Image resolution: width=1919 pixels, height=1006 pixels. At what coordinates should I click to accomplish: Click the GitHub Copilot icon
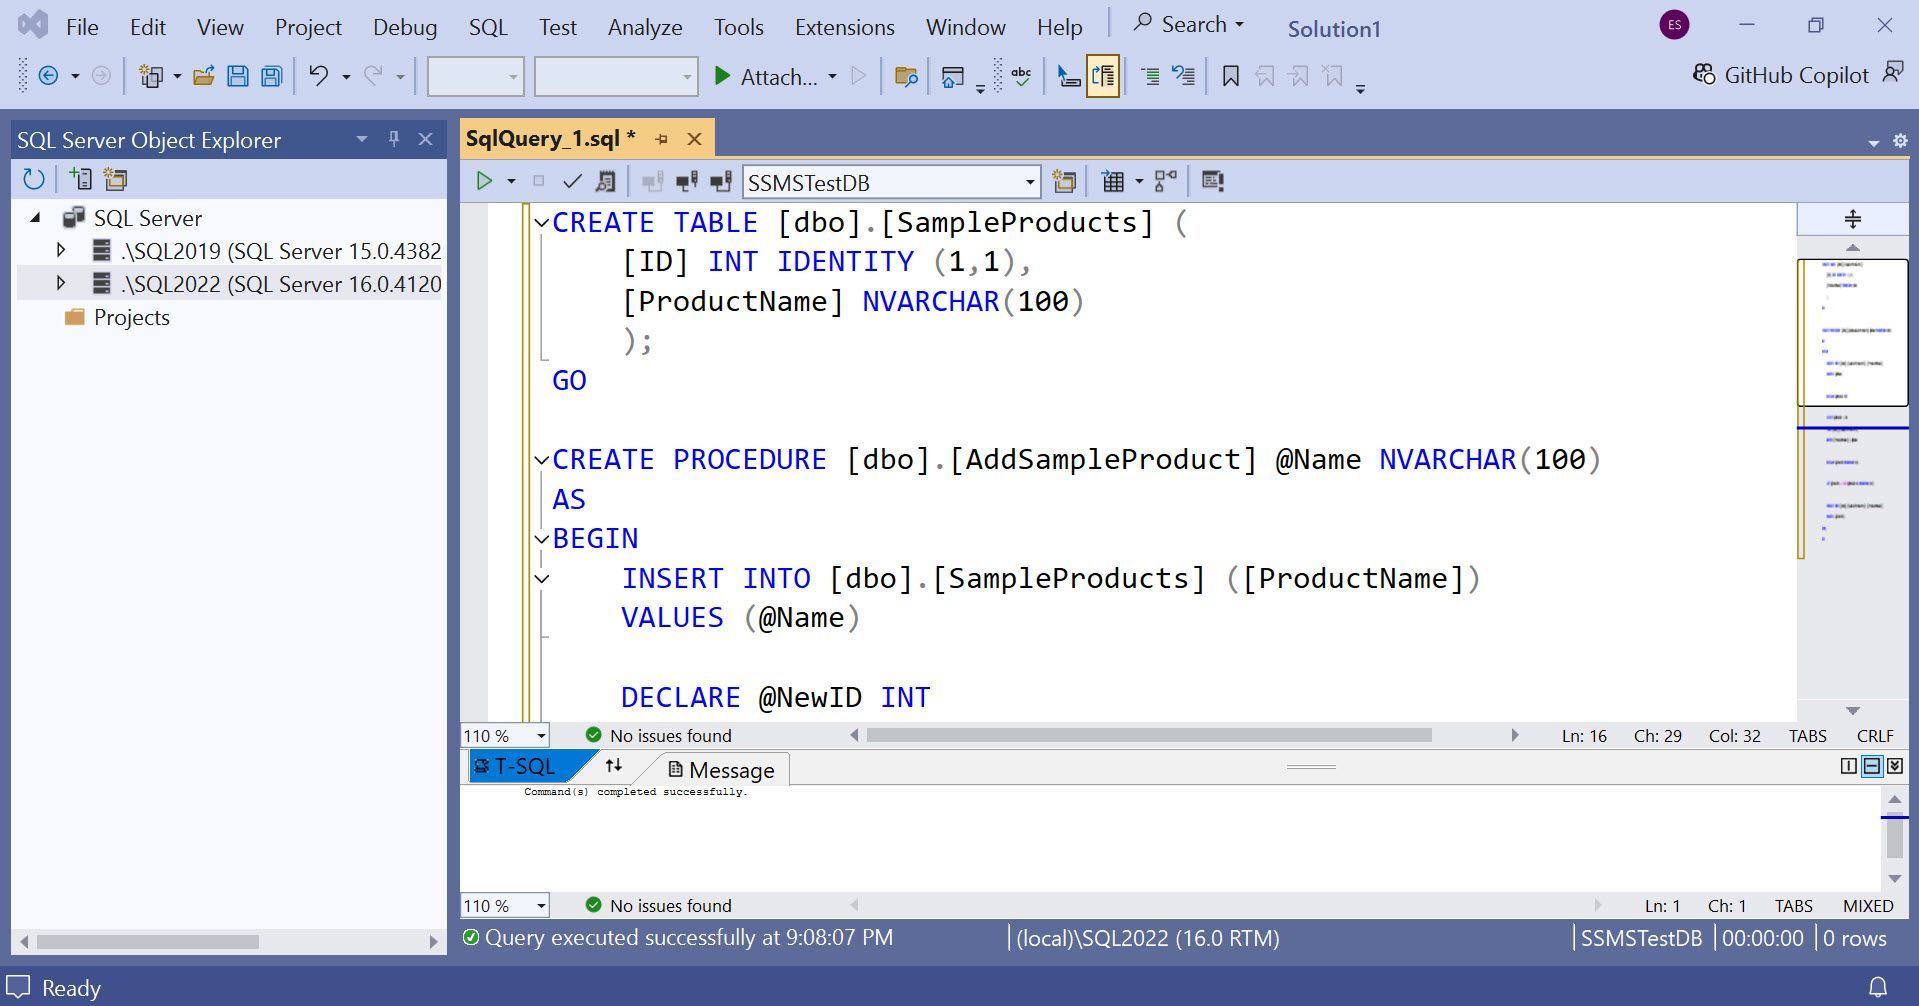1703,74
